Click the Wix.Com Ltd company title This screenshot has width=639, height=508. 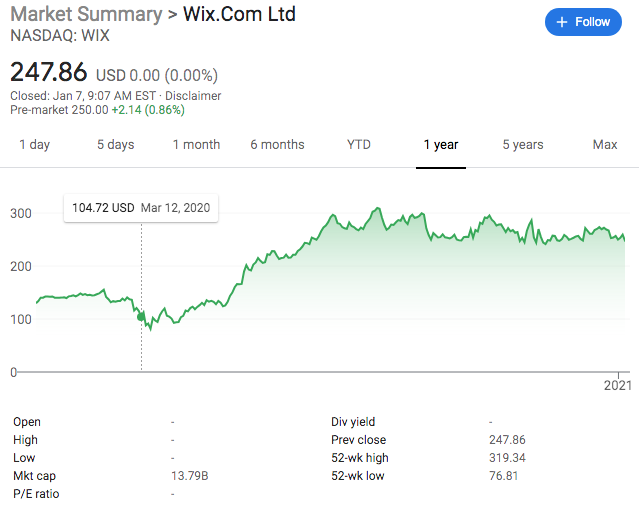[x=239, y=15]
